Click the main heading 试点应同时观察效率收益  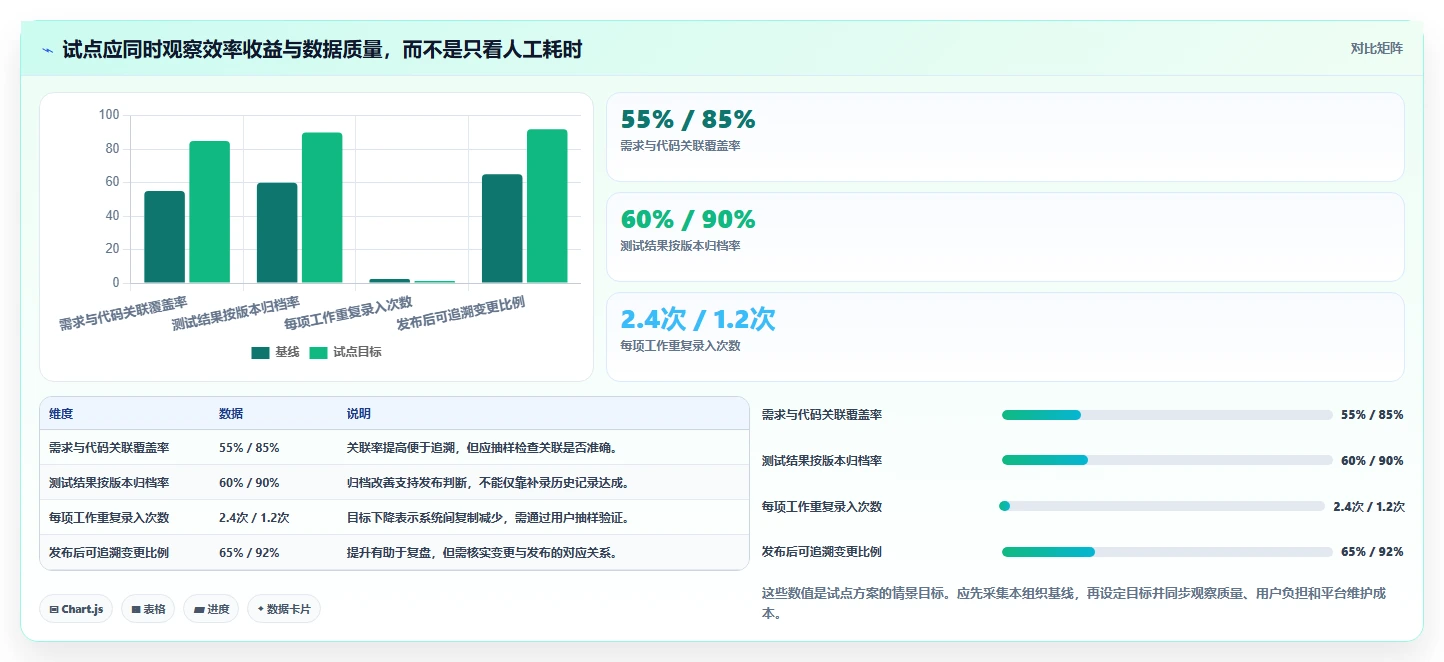click(322, 49)
